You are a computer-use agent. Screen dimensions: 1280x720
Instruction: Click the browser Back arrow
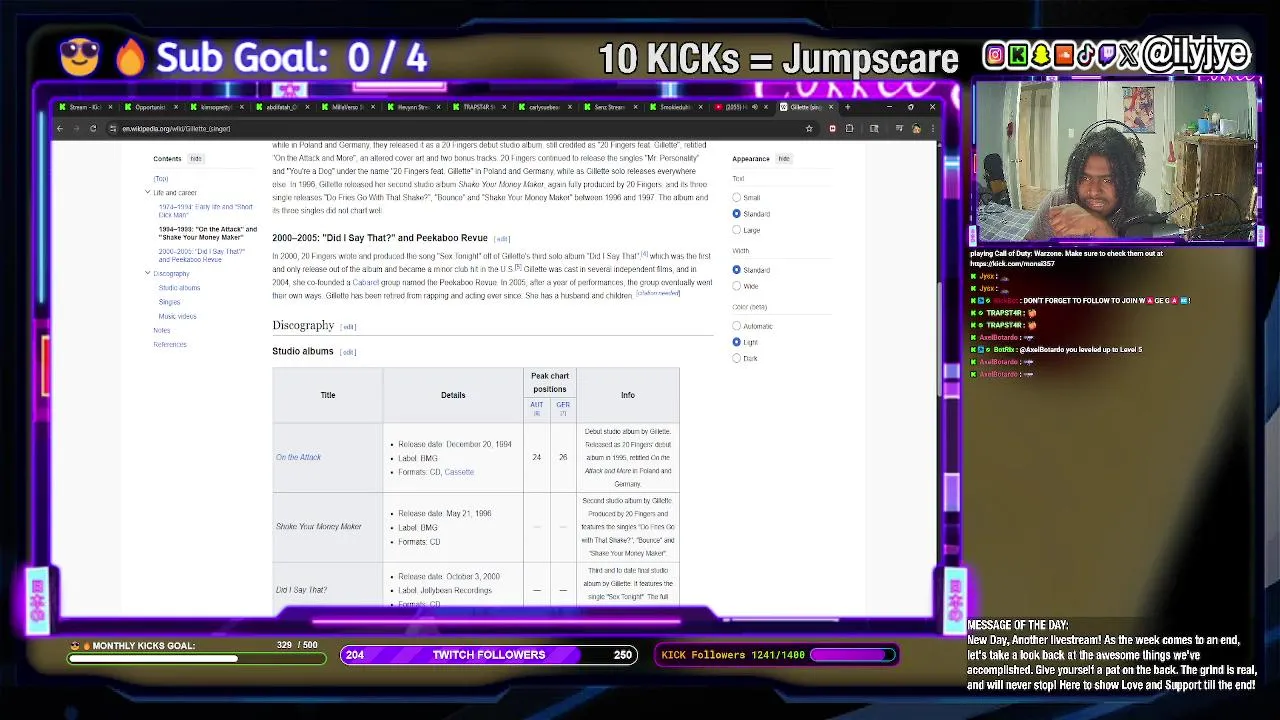pos(60,128)
